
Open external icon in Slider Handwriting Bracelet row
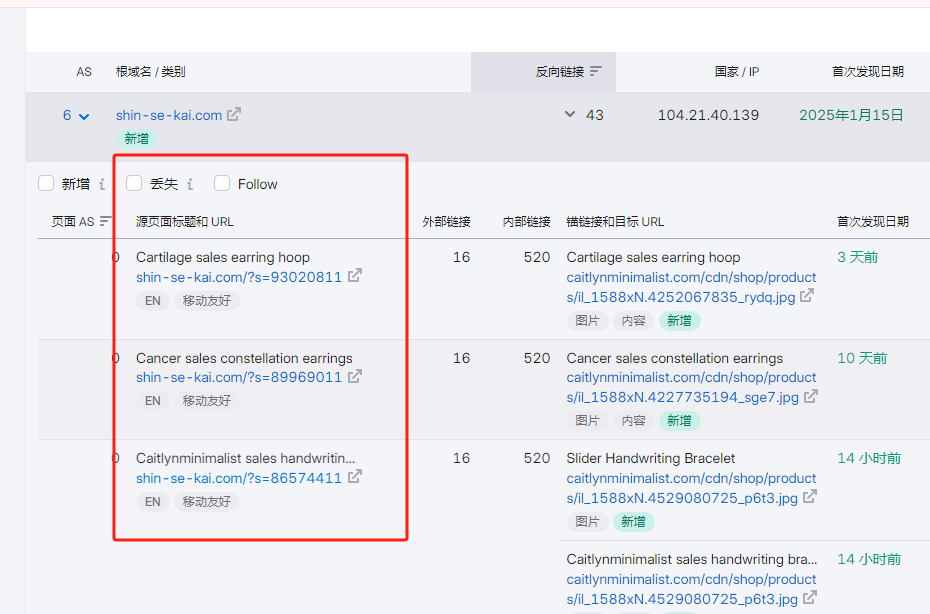[x=810, y=497]
